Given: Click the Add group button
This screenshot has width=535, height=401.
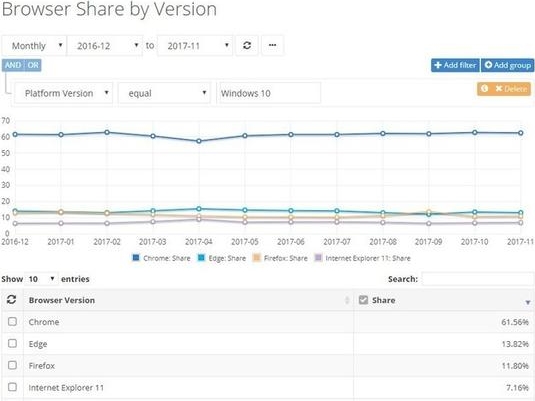Looking at the screenshot, I should (x=507, y=65).
